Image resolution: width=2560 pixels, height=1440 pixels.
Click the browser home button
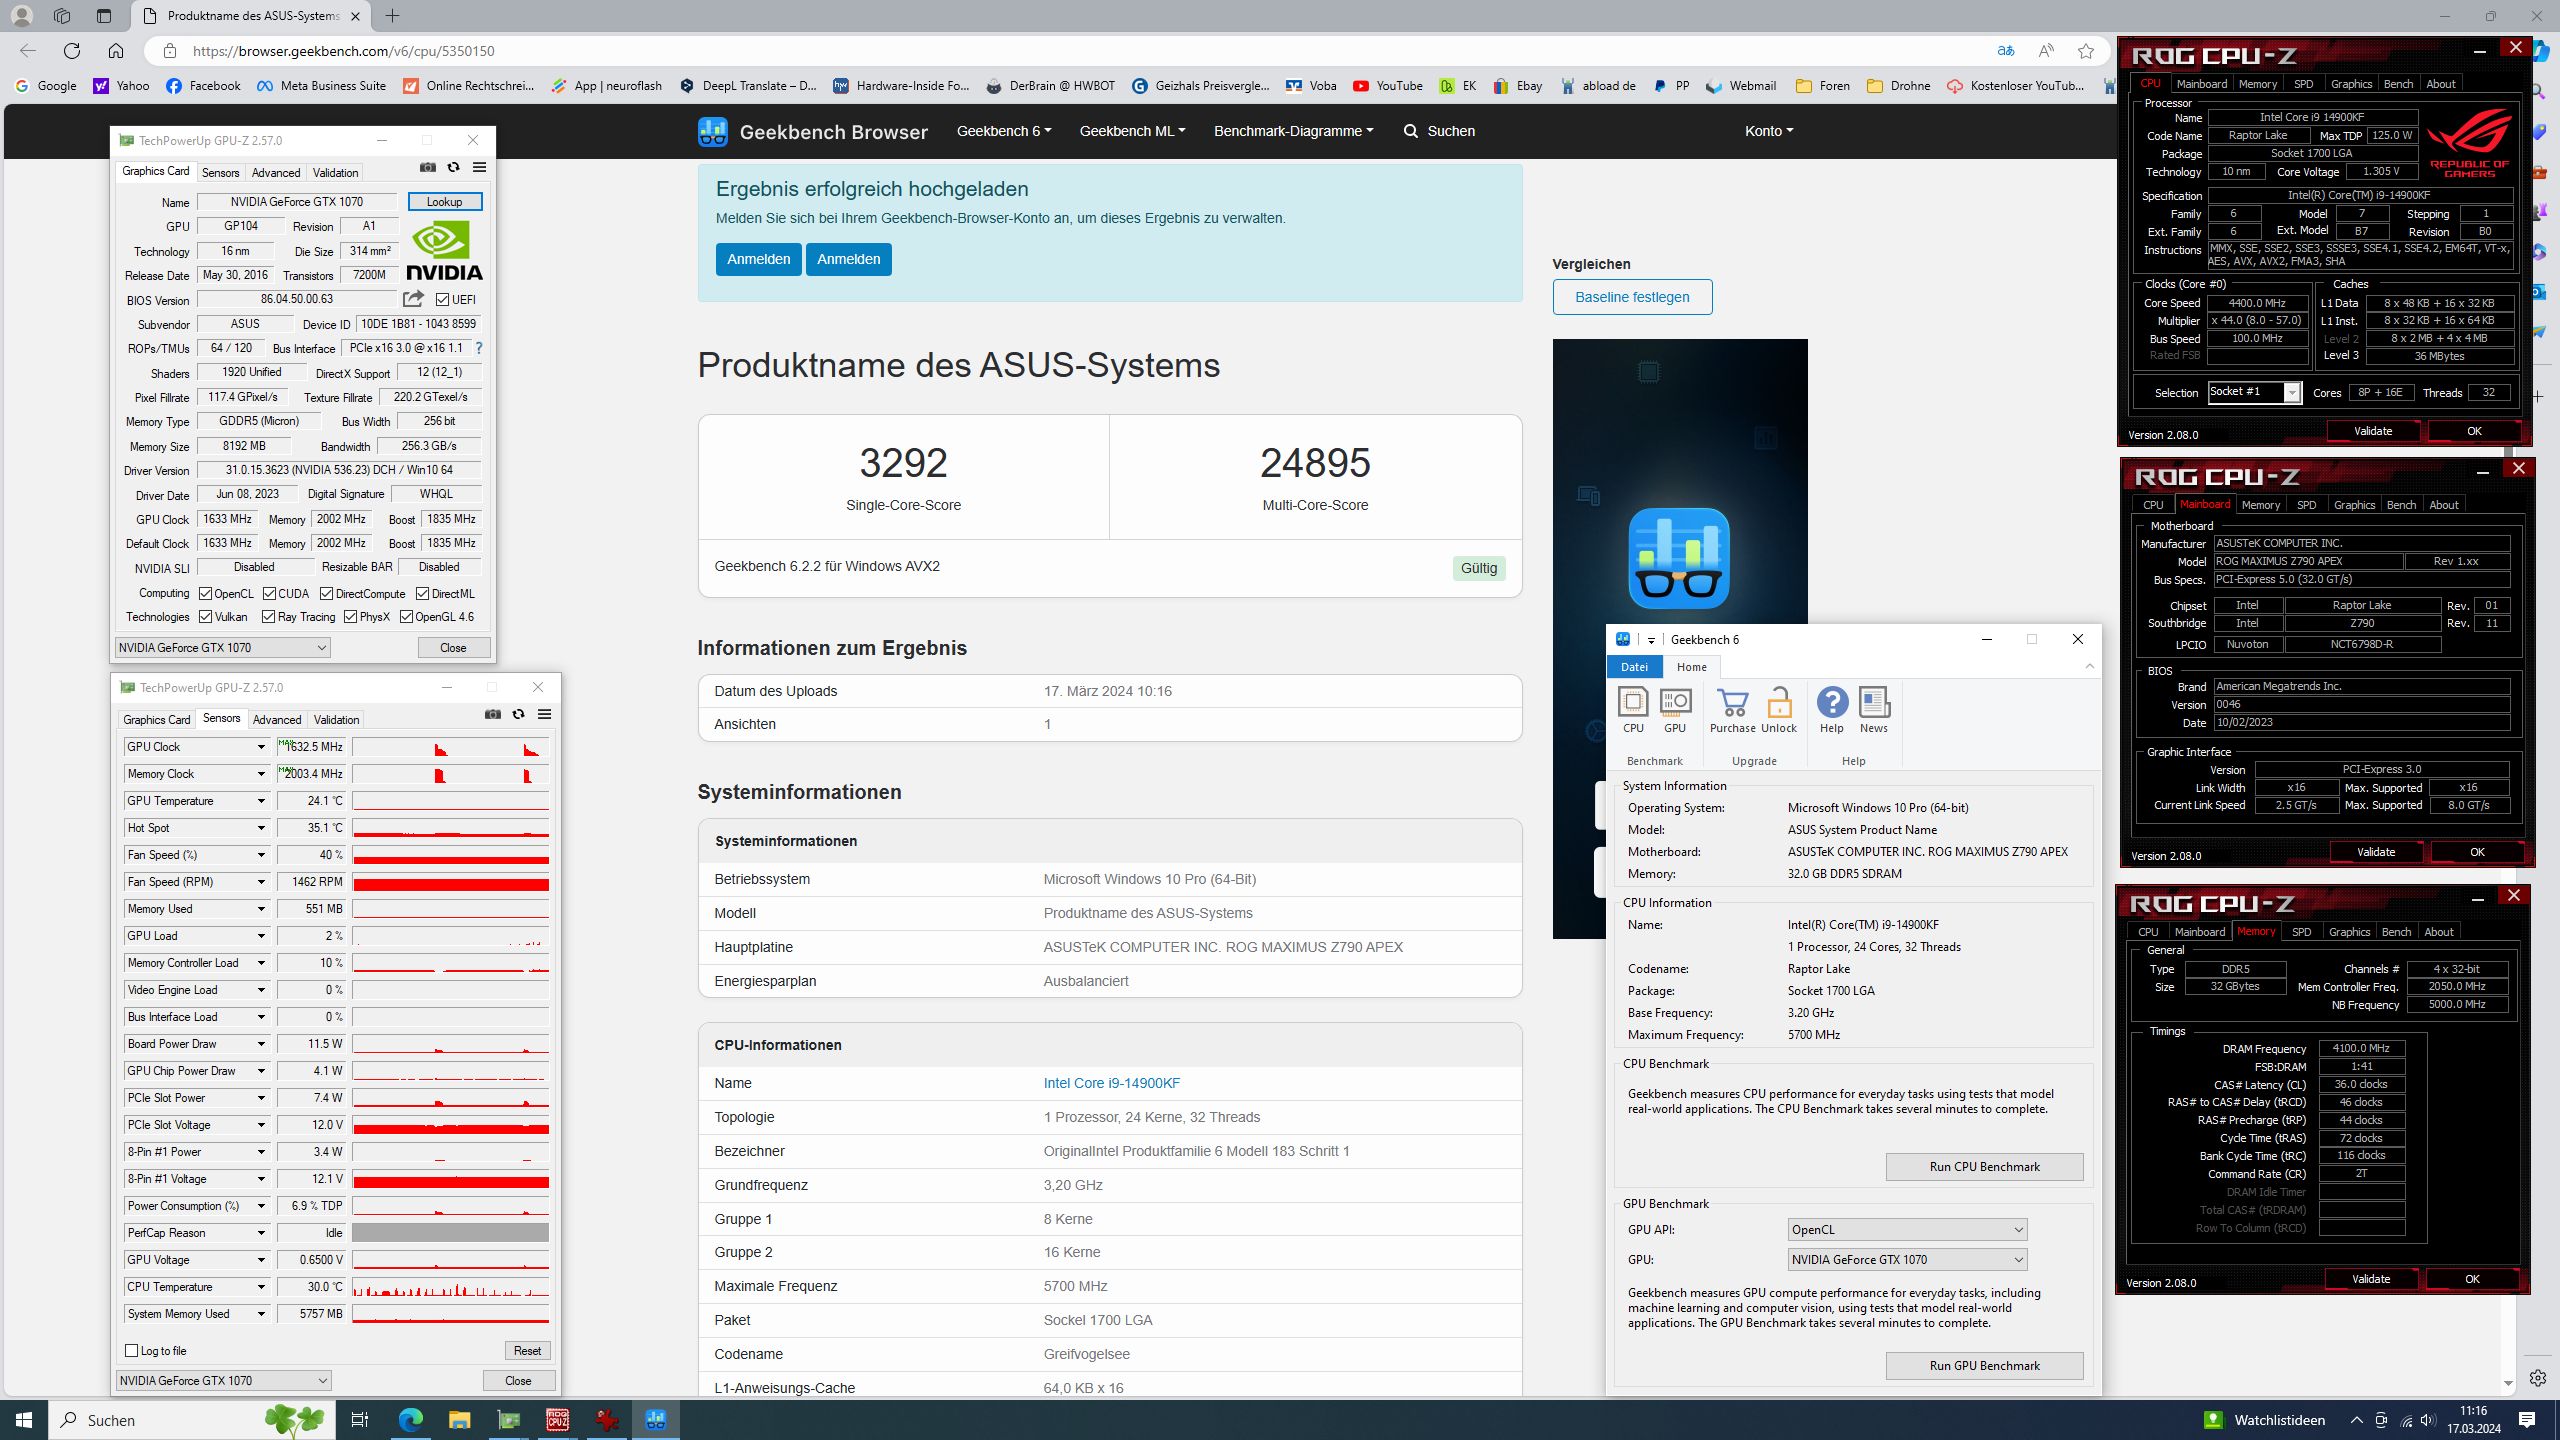point(116,51)
